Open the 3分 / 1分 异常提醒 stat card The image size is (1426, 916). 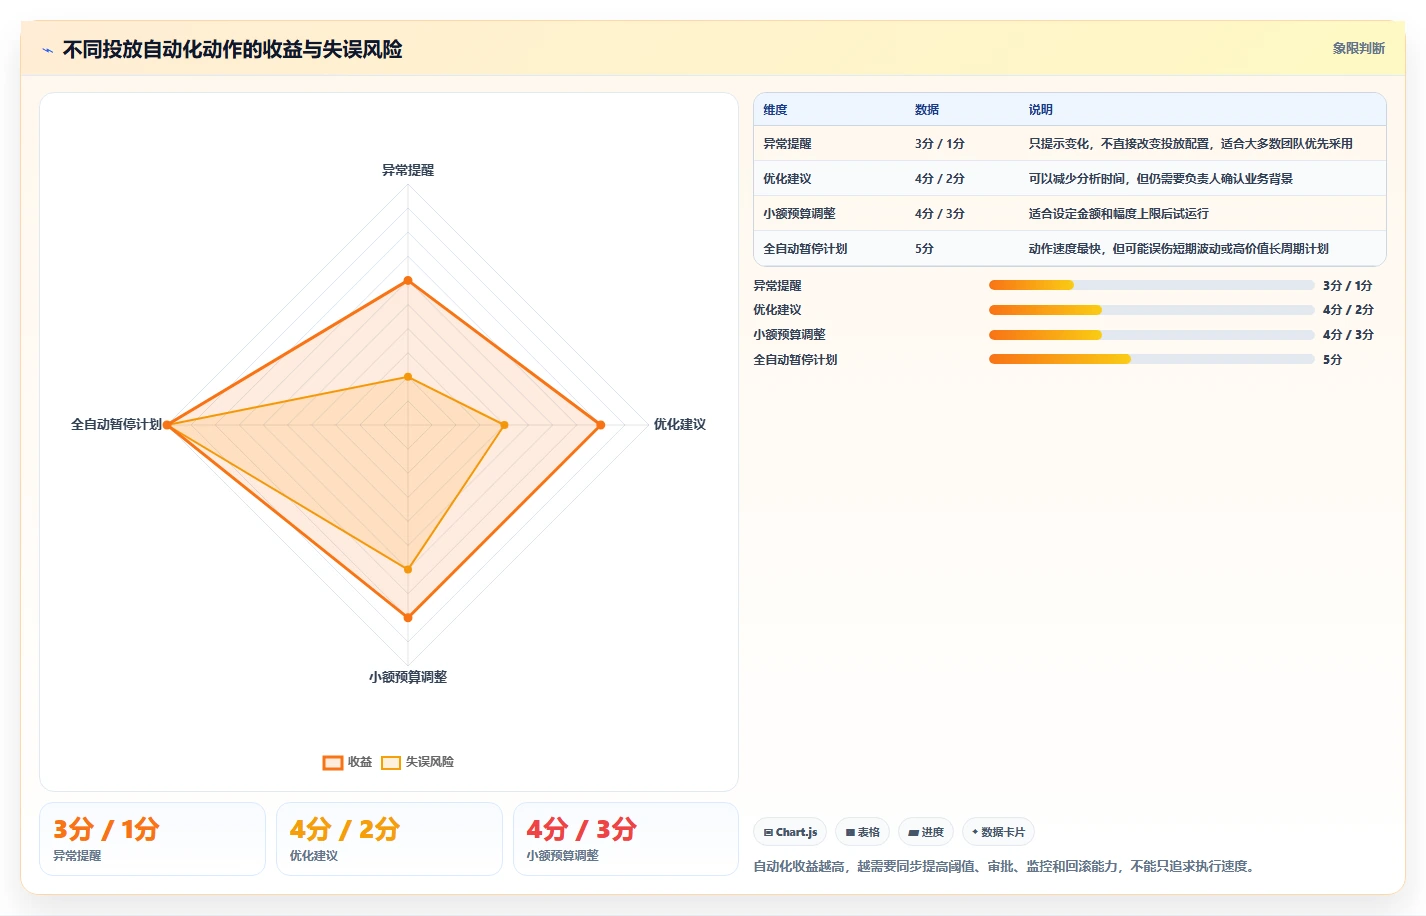[152, 839]
